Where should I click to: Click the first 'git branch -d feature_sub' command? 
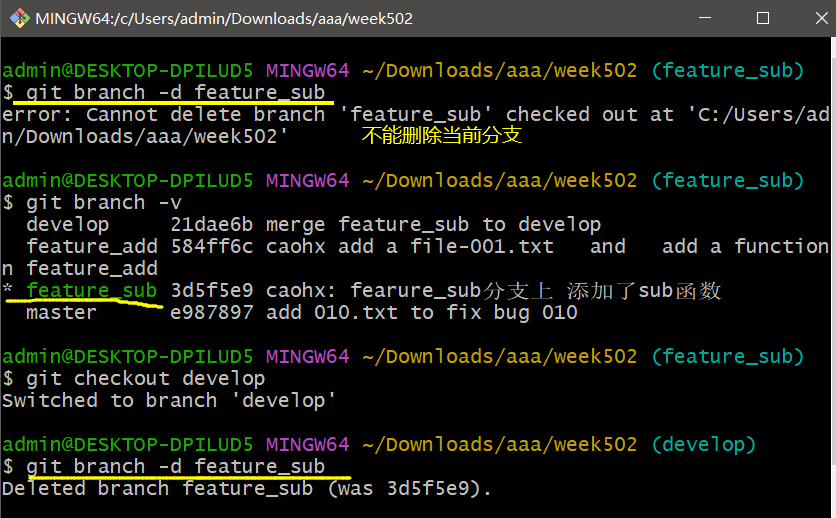175,93
